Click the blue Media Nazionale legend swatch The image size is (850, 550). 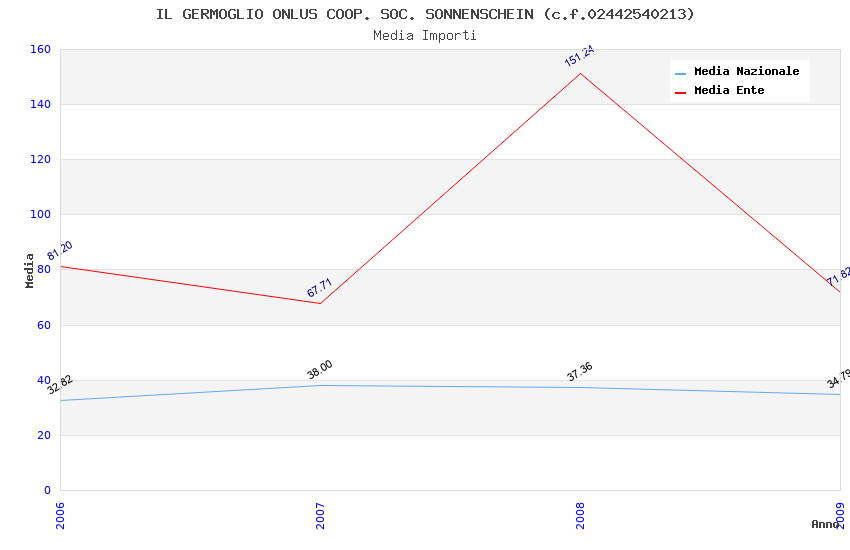pyautogui.click(x=680, y=73)
